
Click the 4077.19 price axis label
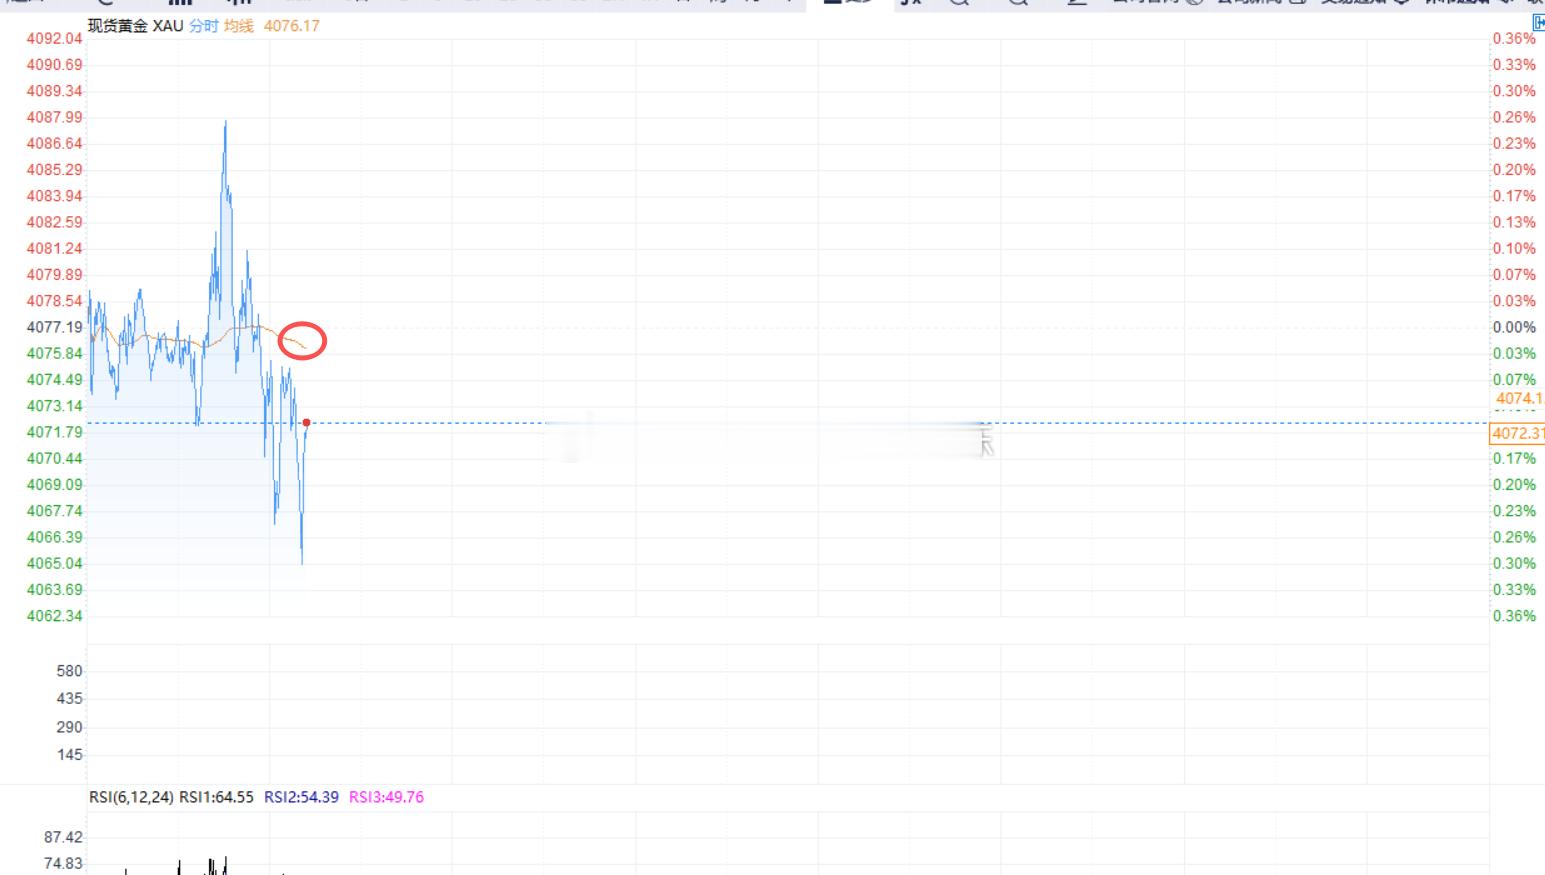tap(55, 327)
